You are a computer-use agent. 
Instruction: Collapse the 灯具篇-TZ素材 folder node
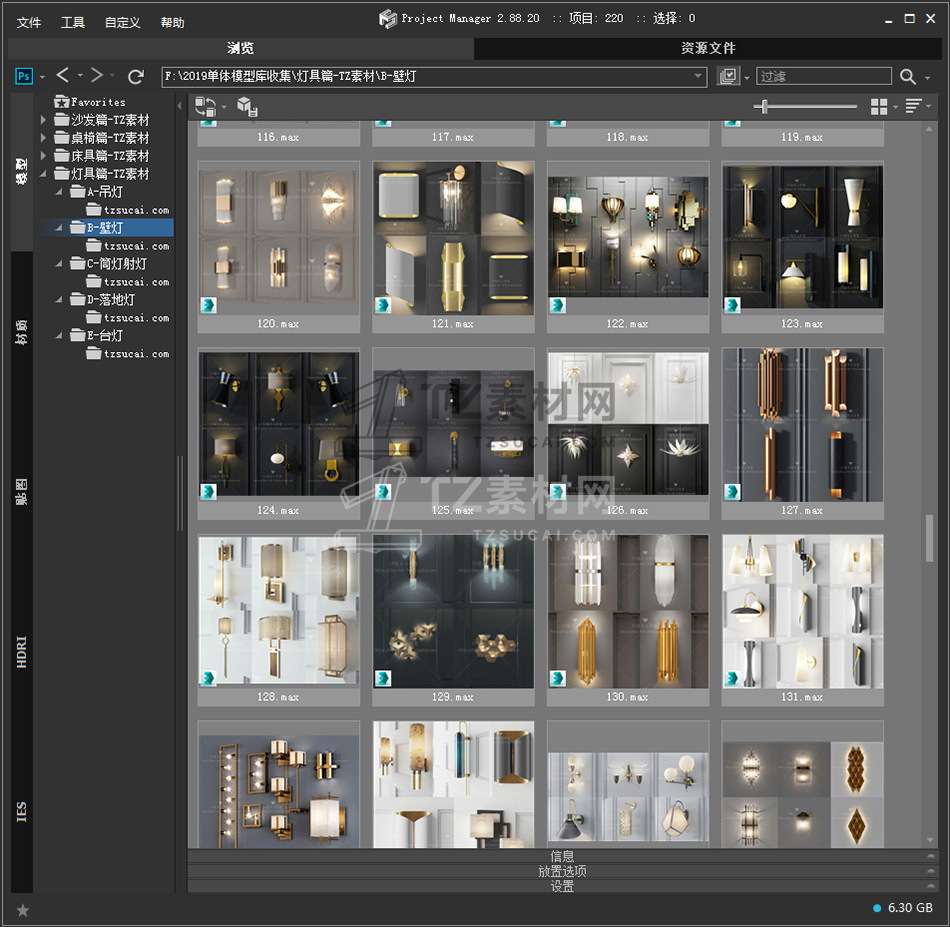coord(43,174)
